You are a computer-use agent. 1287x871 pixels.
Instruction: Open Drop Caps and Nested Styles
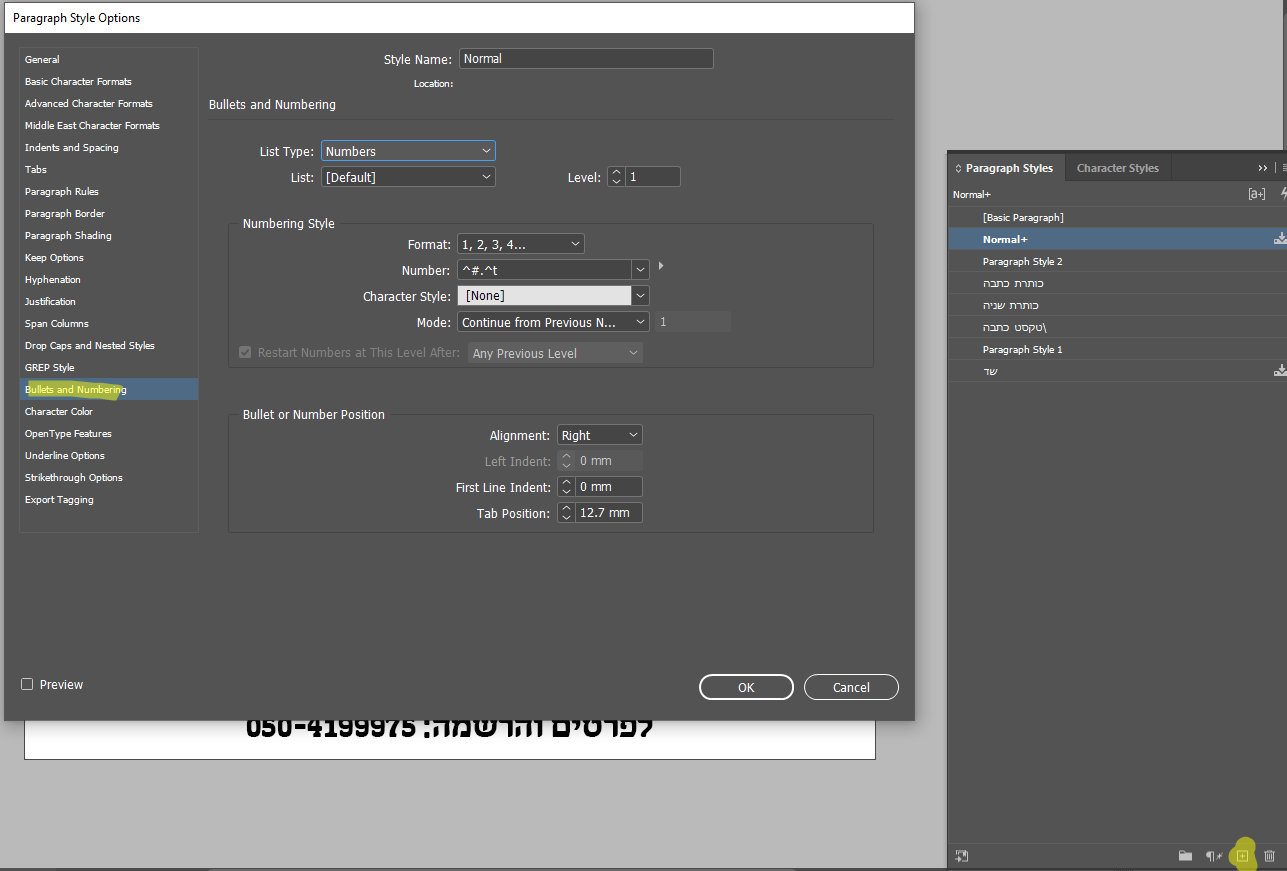tap(109, 346)
